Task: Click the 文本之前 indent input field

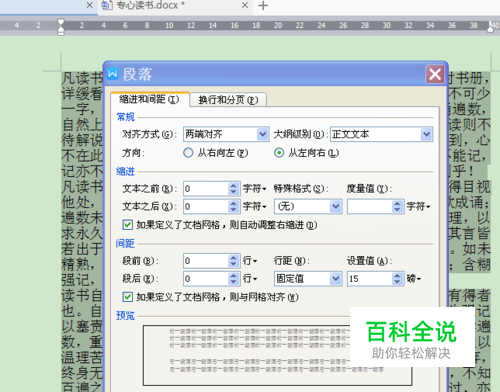Action: (206, 189)
